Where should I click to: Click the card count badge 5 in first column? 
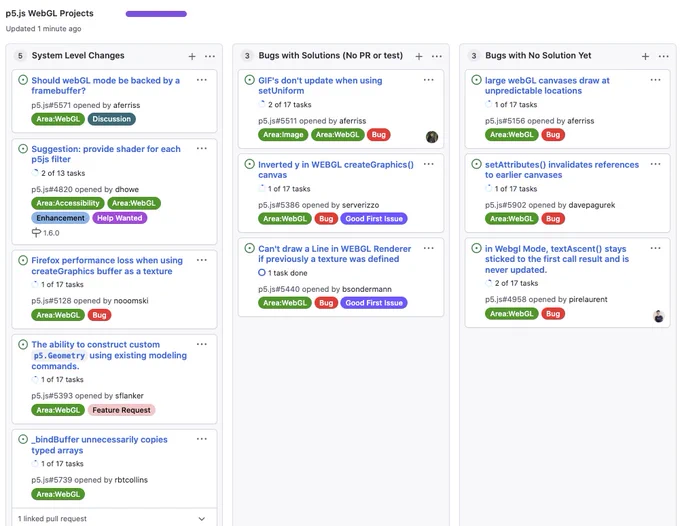20,56
